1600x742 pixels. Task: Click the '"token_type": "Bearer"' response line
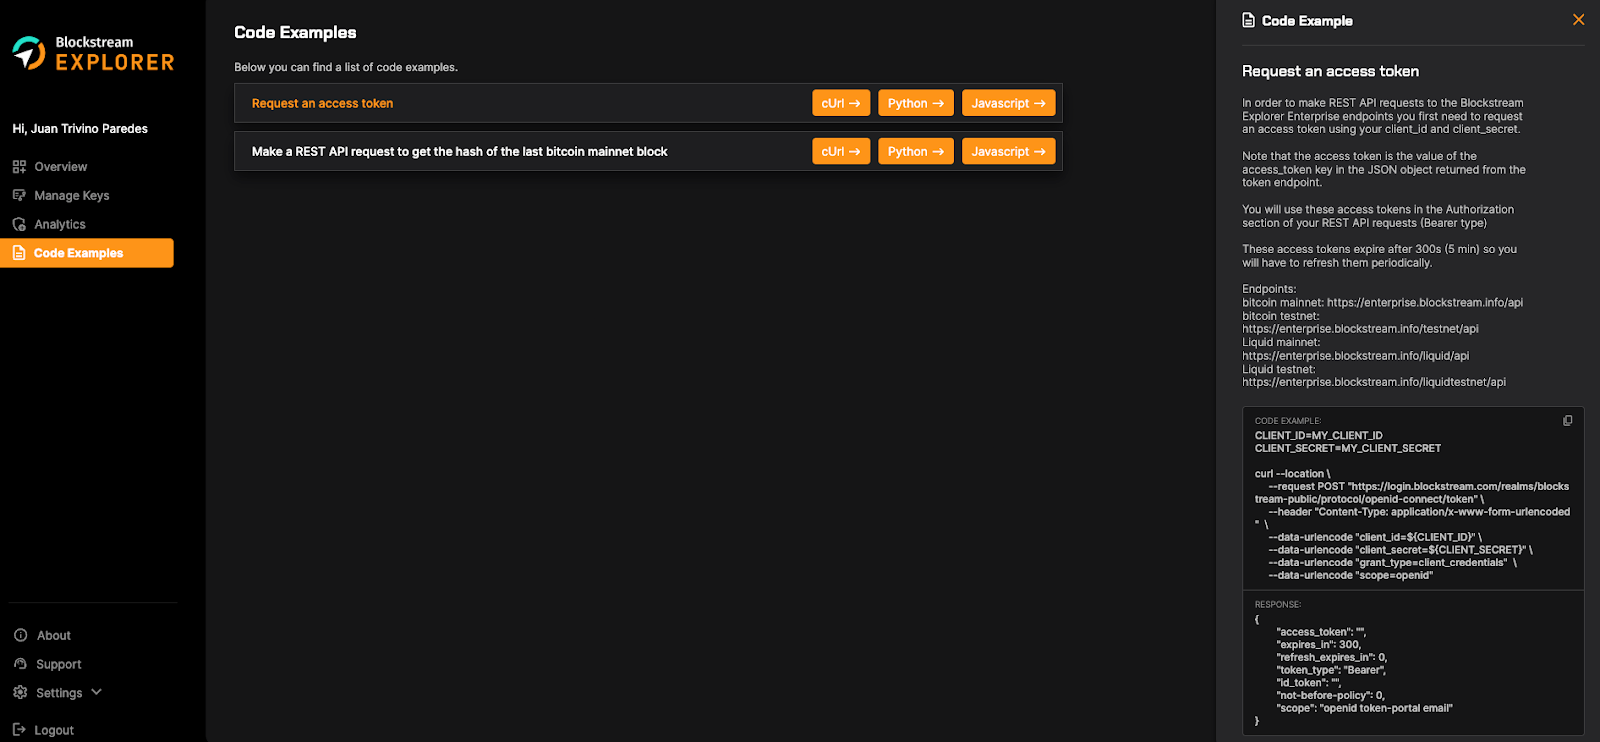(1331, 670)
